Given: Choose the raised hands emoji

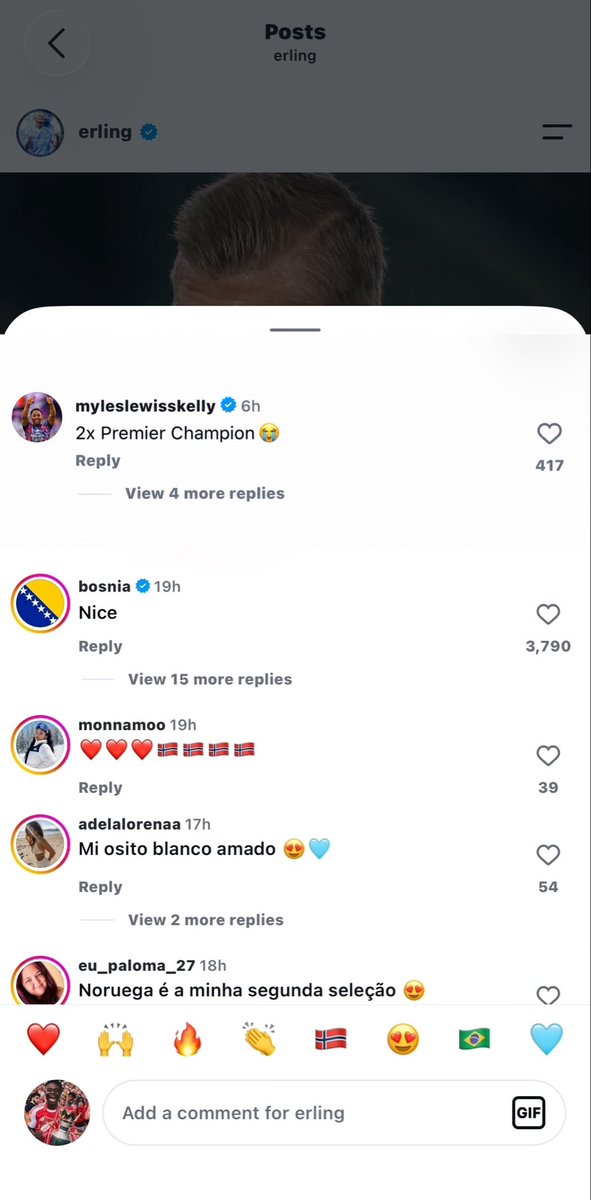Looking at the screenshot, I should pos(115,1040).
